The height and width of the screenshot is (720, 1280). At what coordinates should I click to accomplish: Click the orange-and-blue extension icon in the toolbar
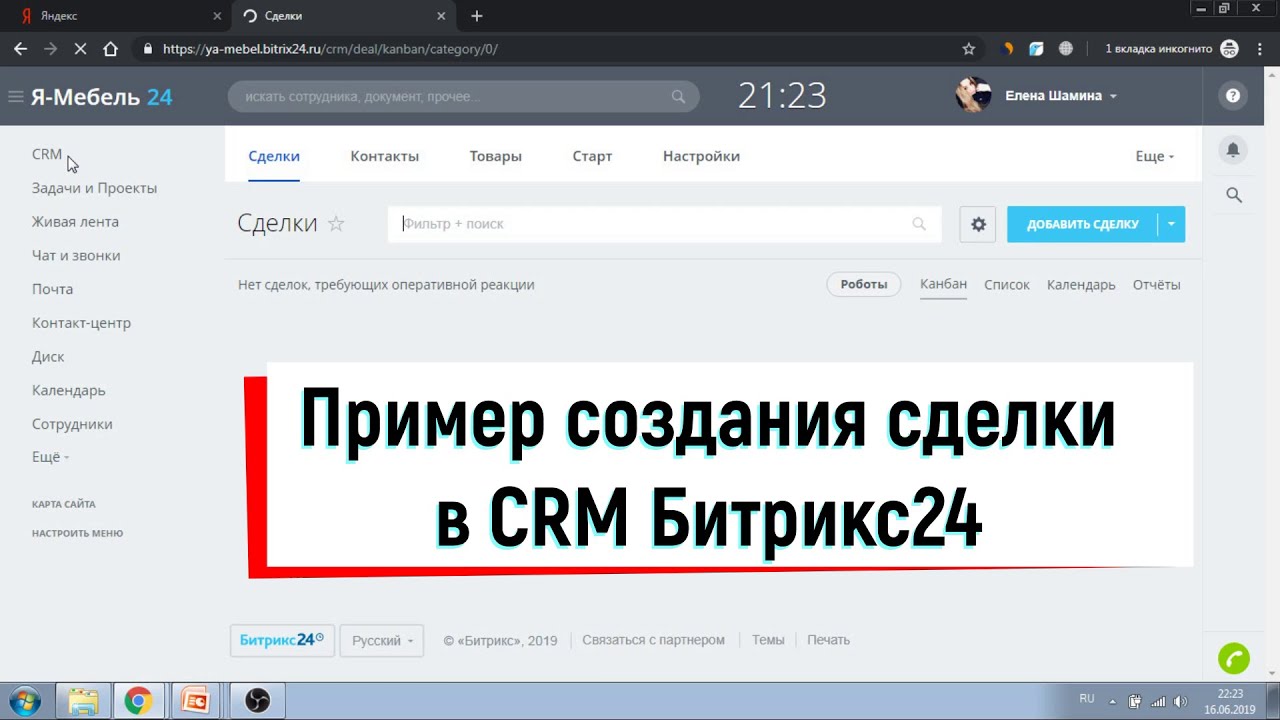pyautogui.click(x=1008, y=48)
